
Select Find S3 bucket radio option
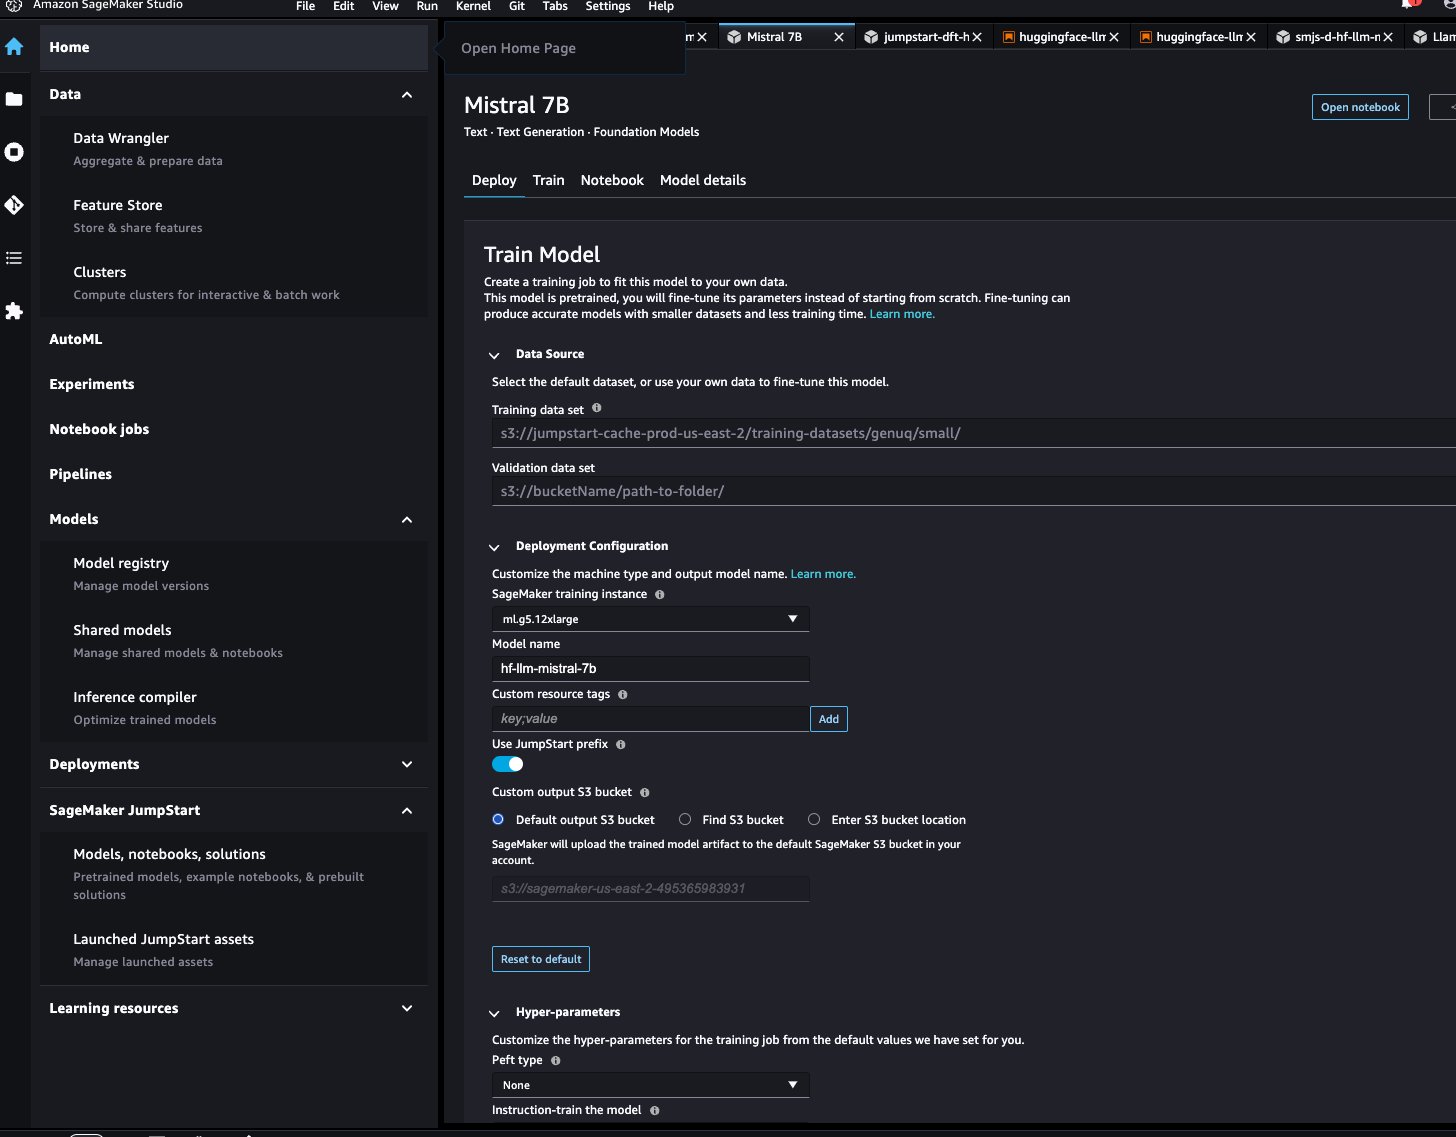pyautogui.click(x=685, y=819)
